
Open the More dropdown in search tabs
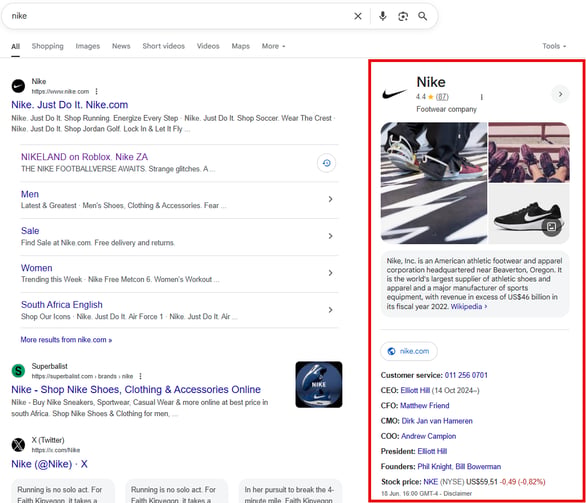point(273,46)
